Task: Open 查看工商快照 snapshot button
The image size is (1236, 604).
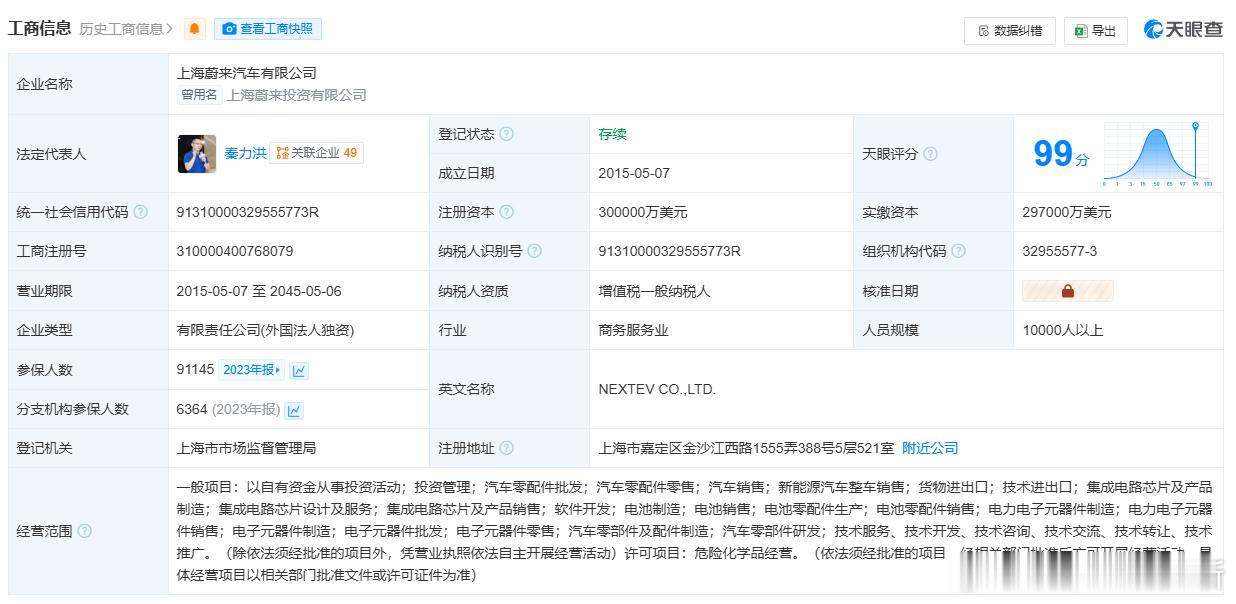Action: [x=268, y=29]
